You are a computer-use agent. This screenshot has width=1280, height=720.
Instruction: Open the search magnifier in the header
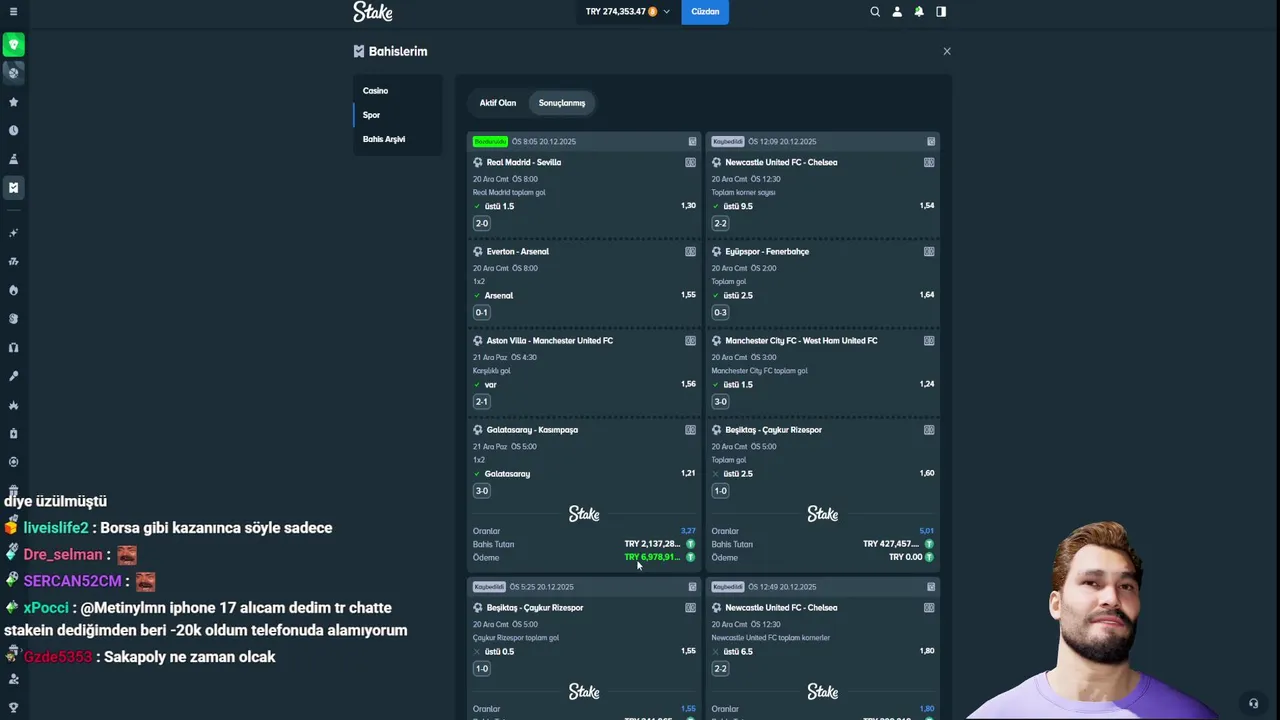tap(875, 12)
